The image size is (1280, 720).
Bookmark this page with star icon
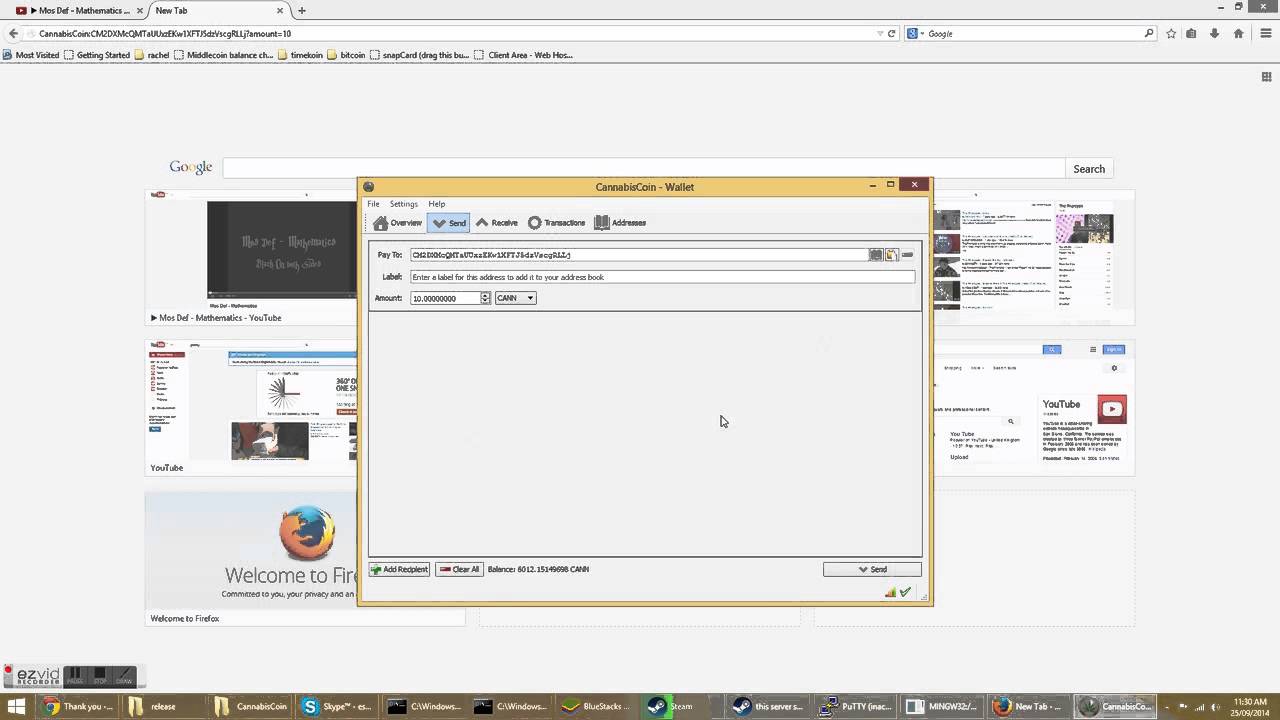tap(1171, 33)
